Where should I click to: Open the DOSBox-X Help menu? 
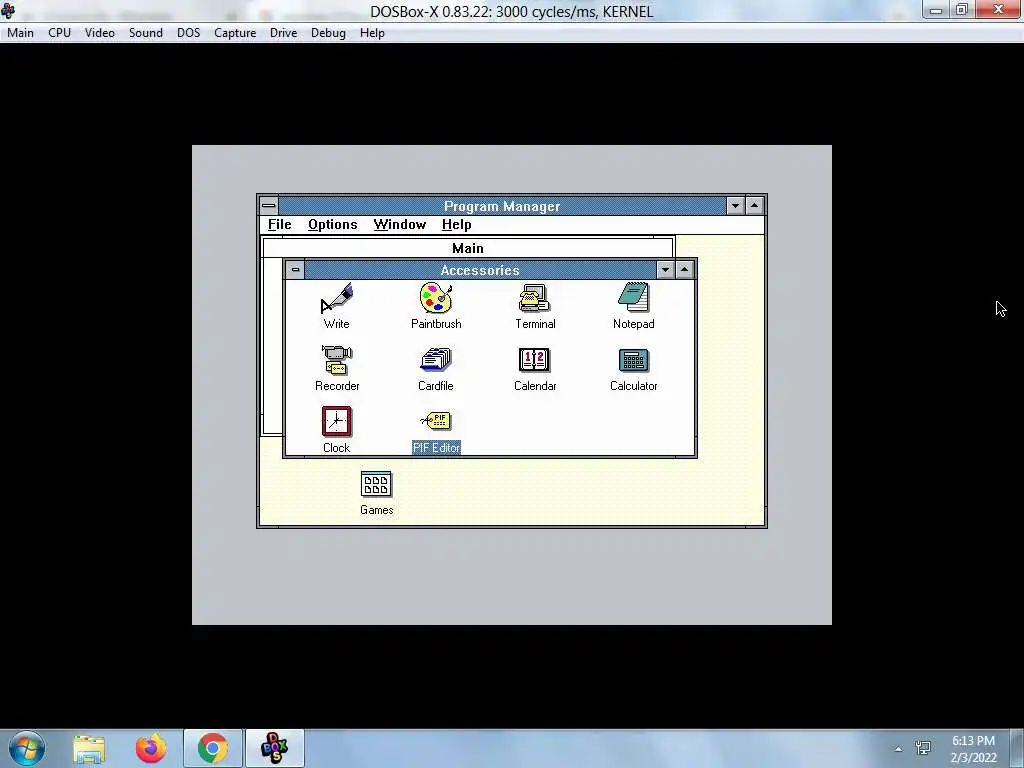[372, 33]
